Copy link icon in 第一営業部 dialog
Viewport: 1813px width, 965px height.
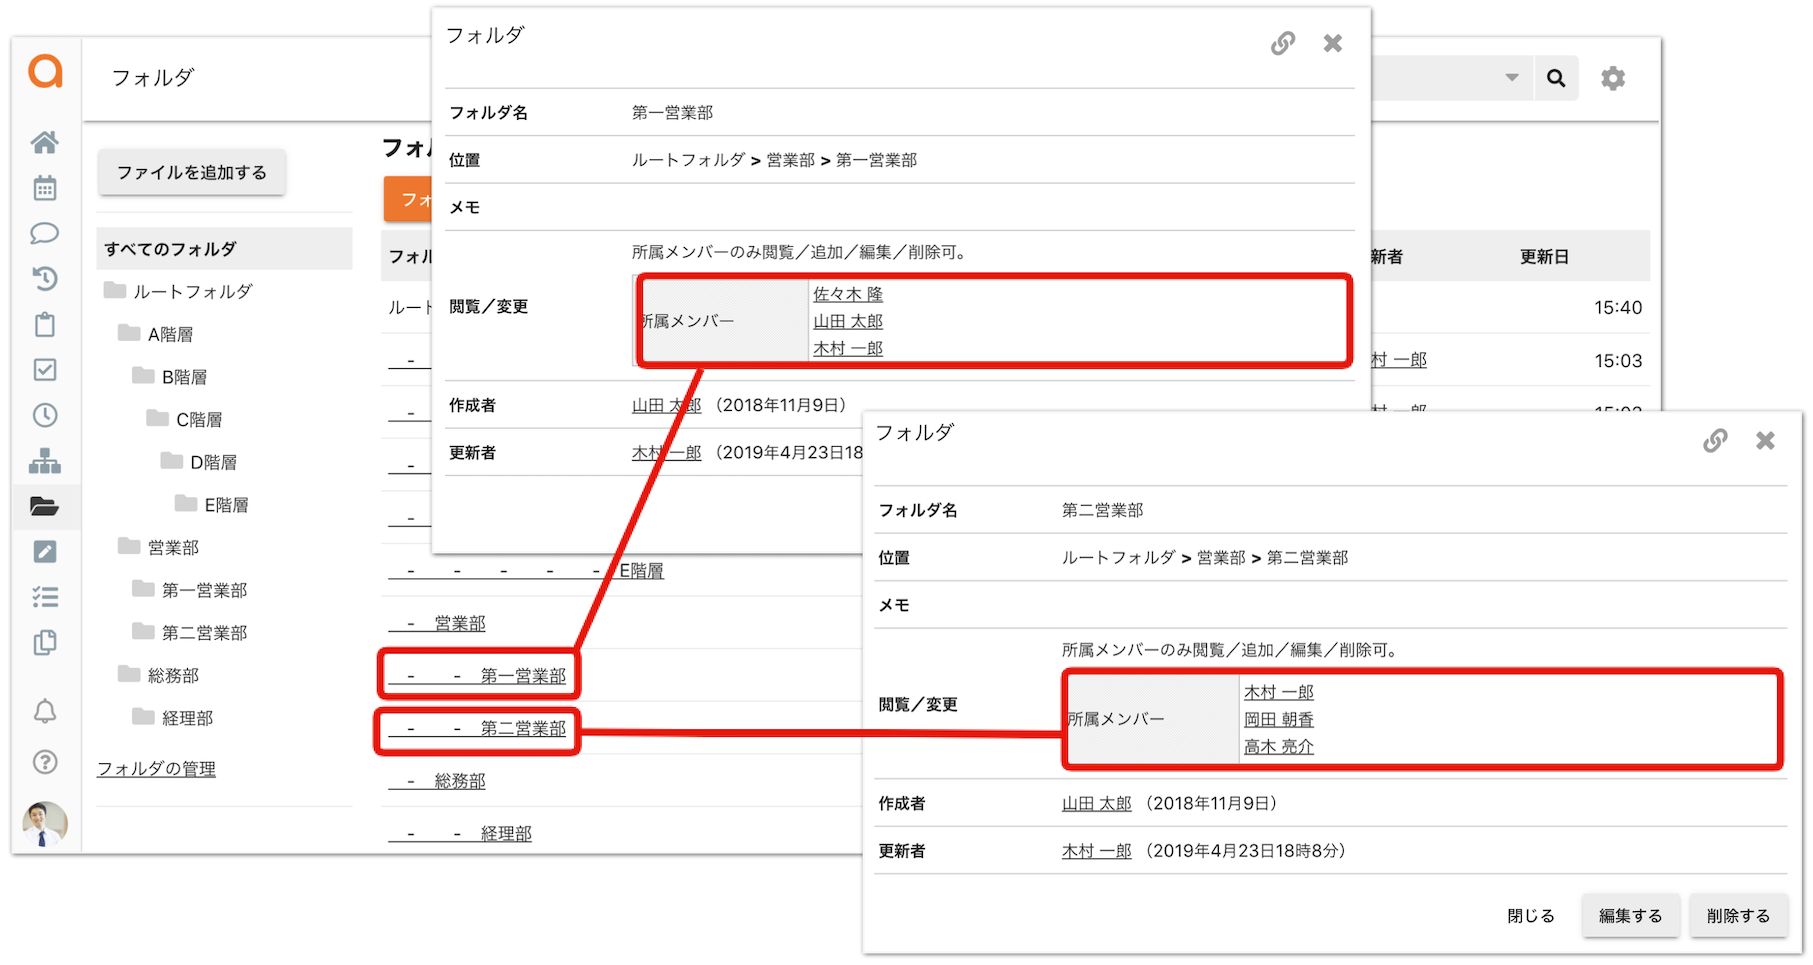point(1283,43)
